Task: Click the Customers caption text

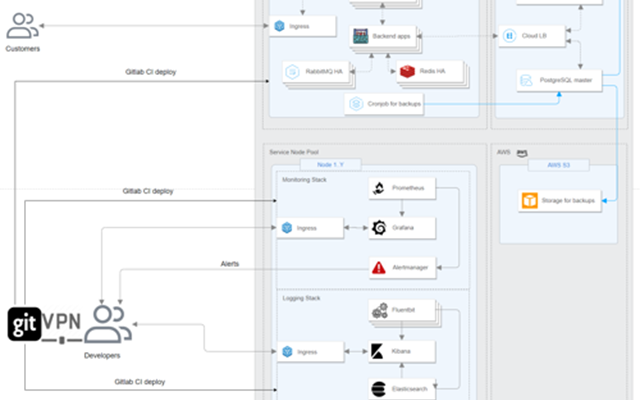Action: point(23,49)
